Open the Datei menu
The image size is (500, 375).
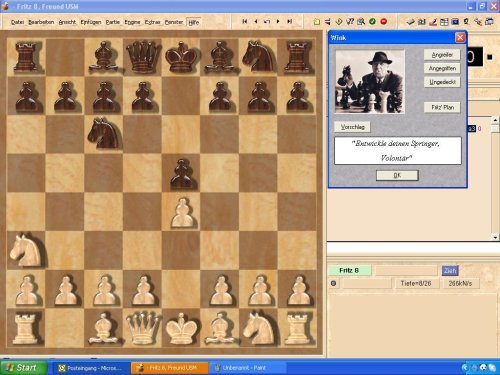pos(17,22)
